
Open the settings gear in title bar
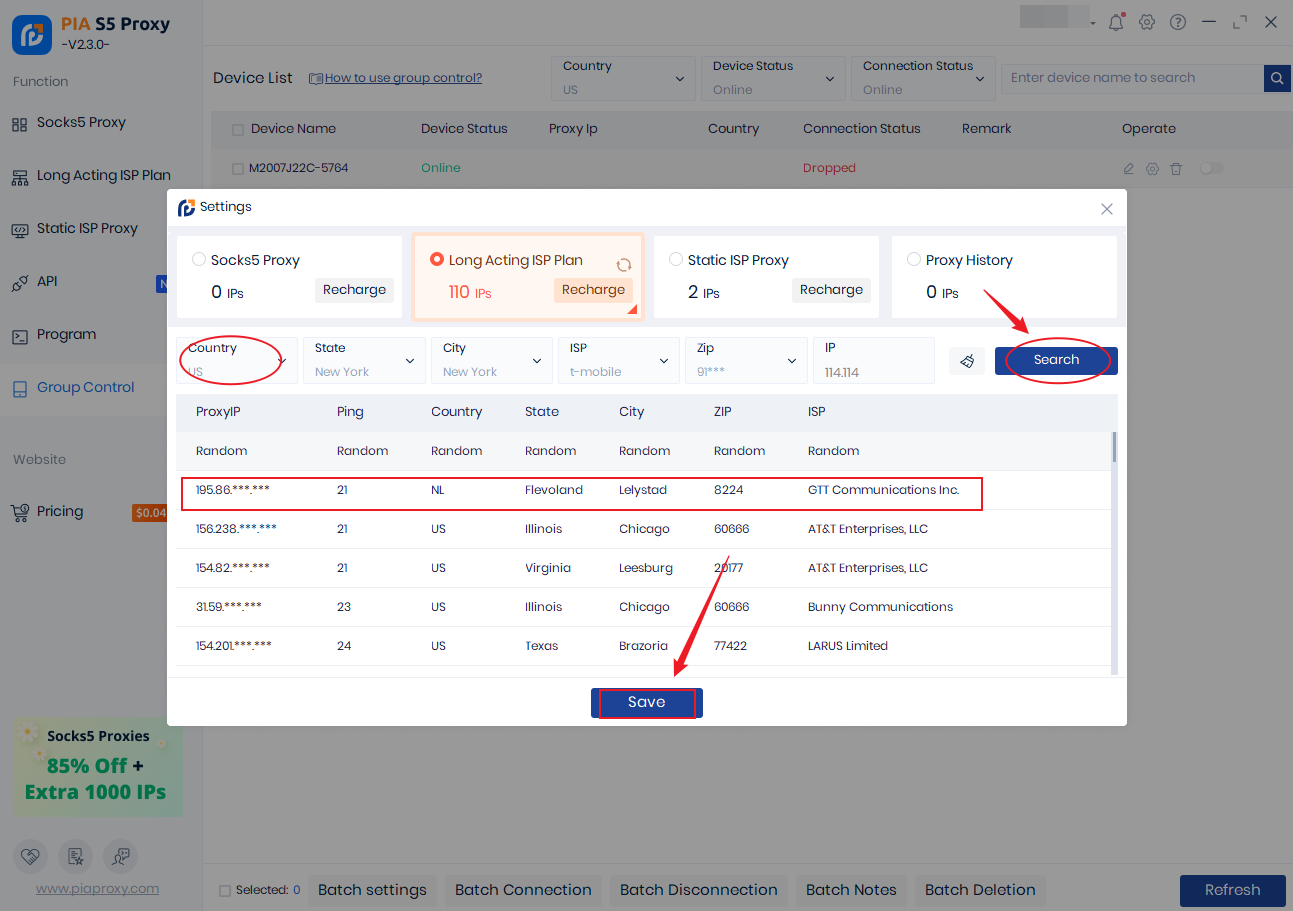tap(1147, 22)
